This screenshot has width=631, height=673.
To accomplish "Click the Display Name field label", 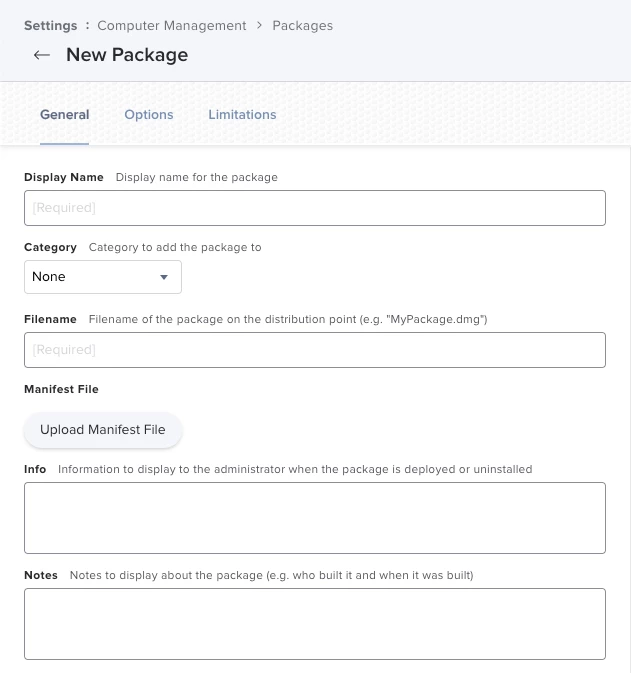I will 64,177.
